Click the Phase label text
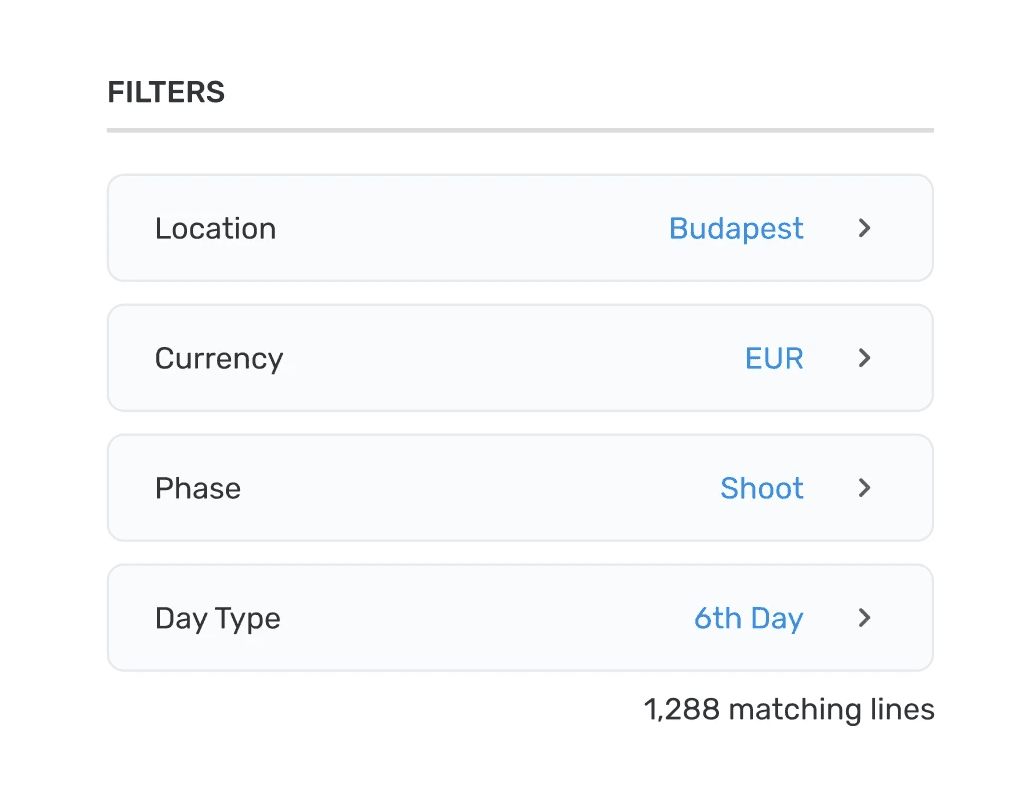 (x=198, y=488)
